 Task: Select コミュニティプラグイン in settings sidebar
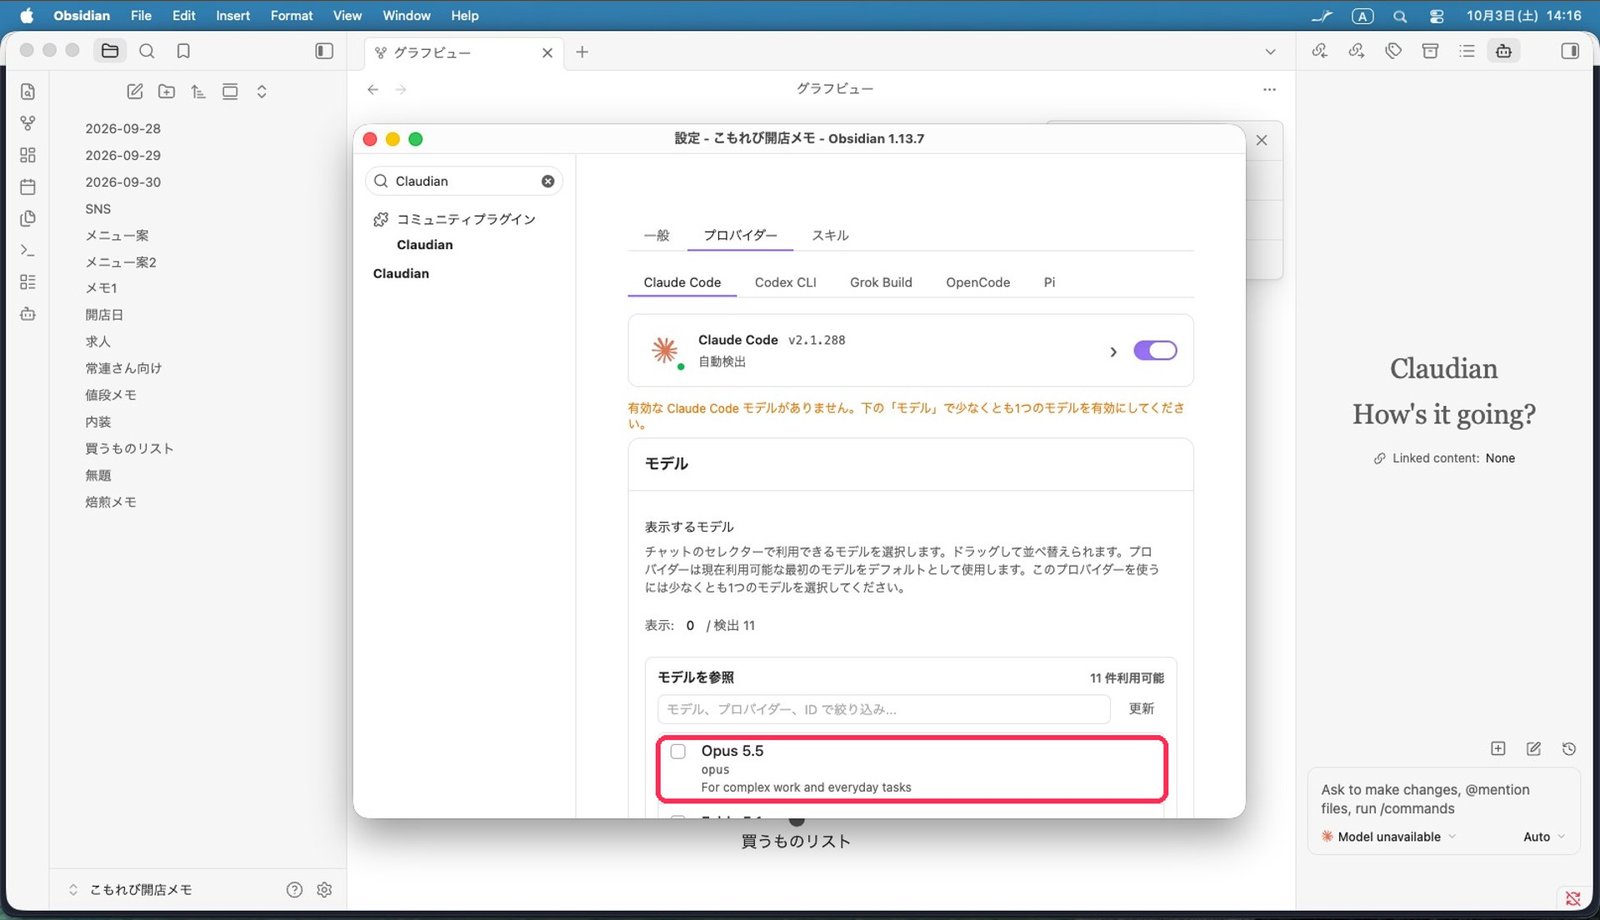466,220
